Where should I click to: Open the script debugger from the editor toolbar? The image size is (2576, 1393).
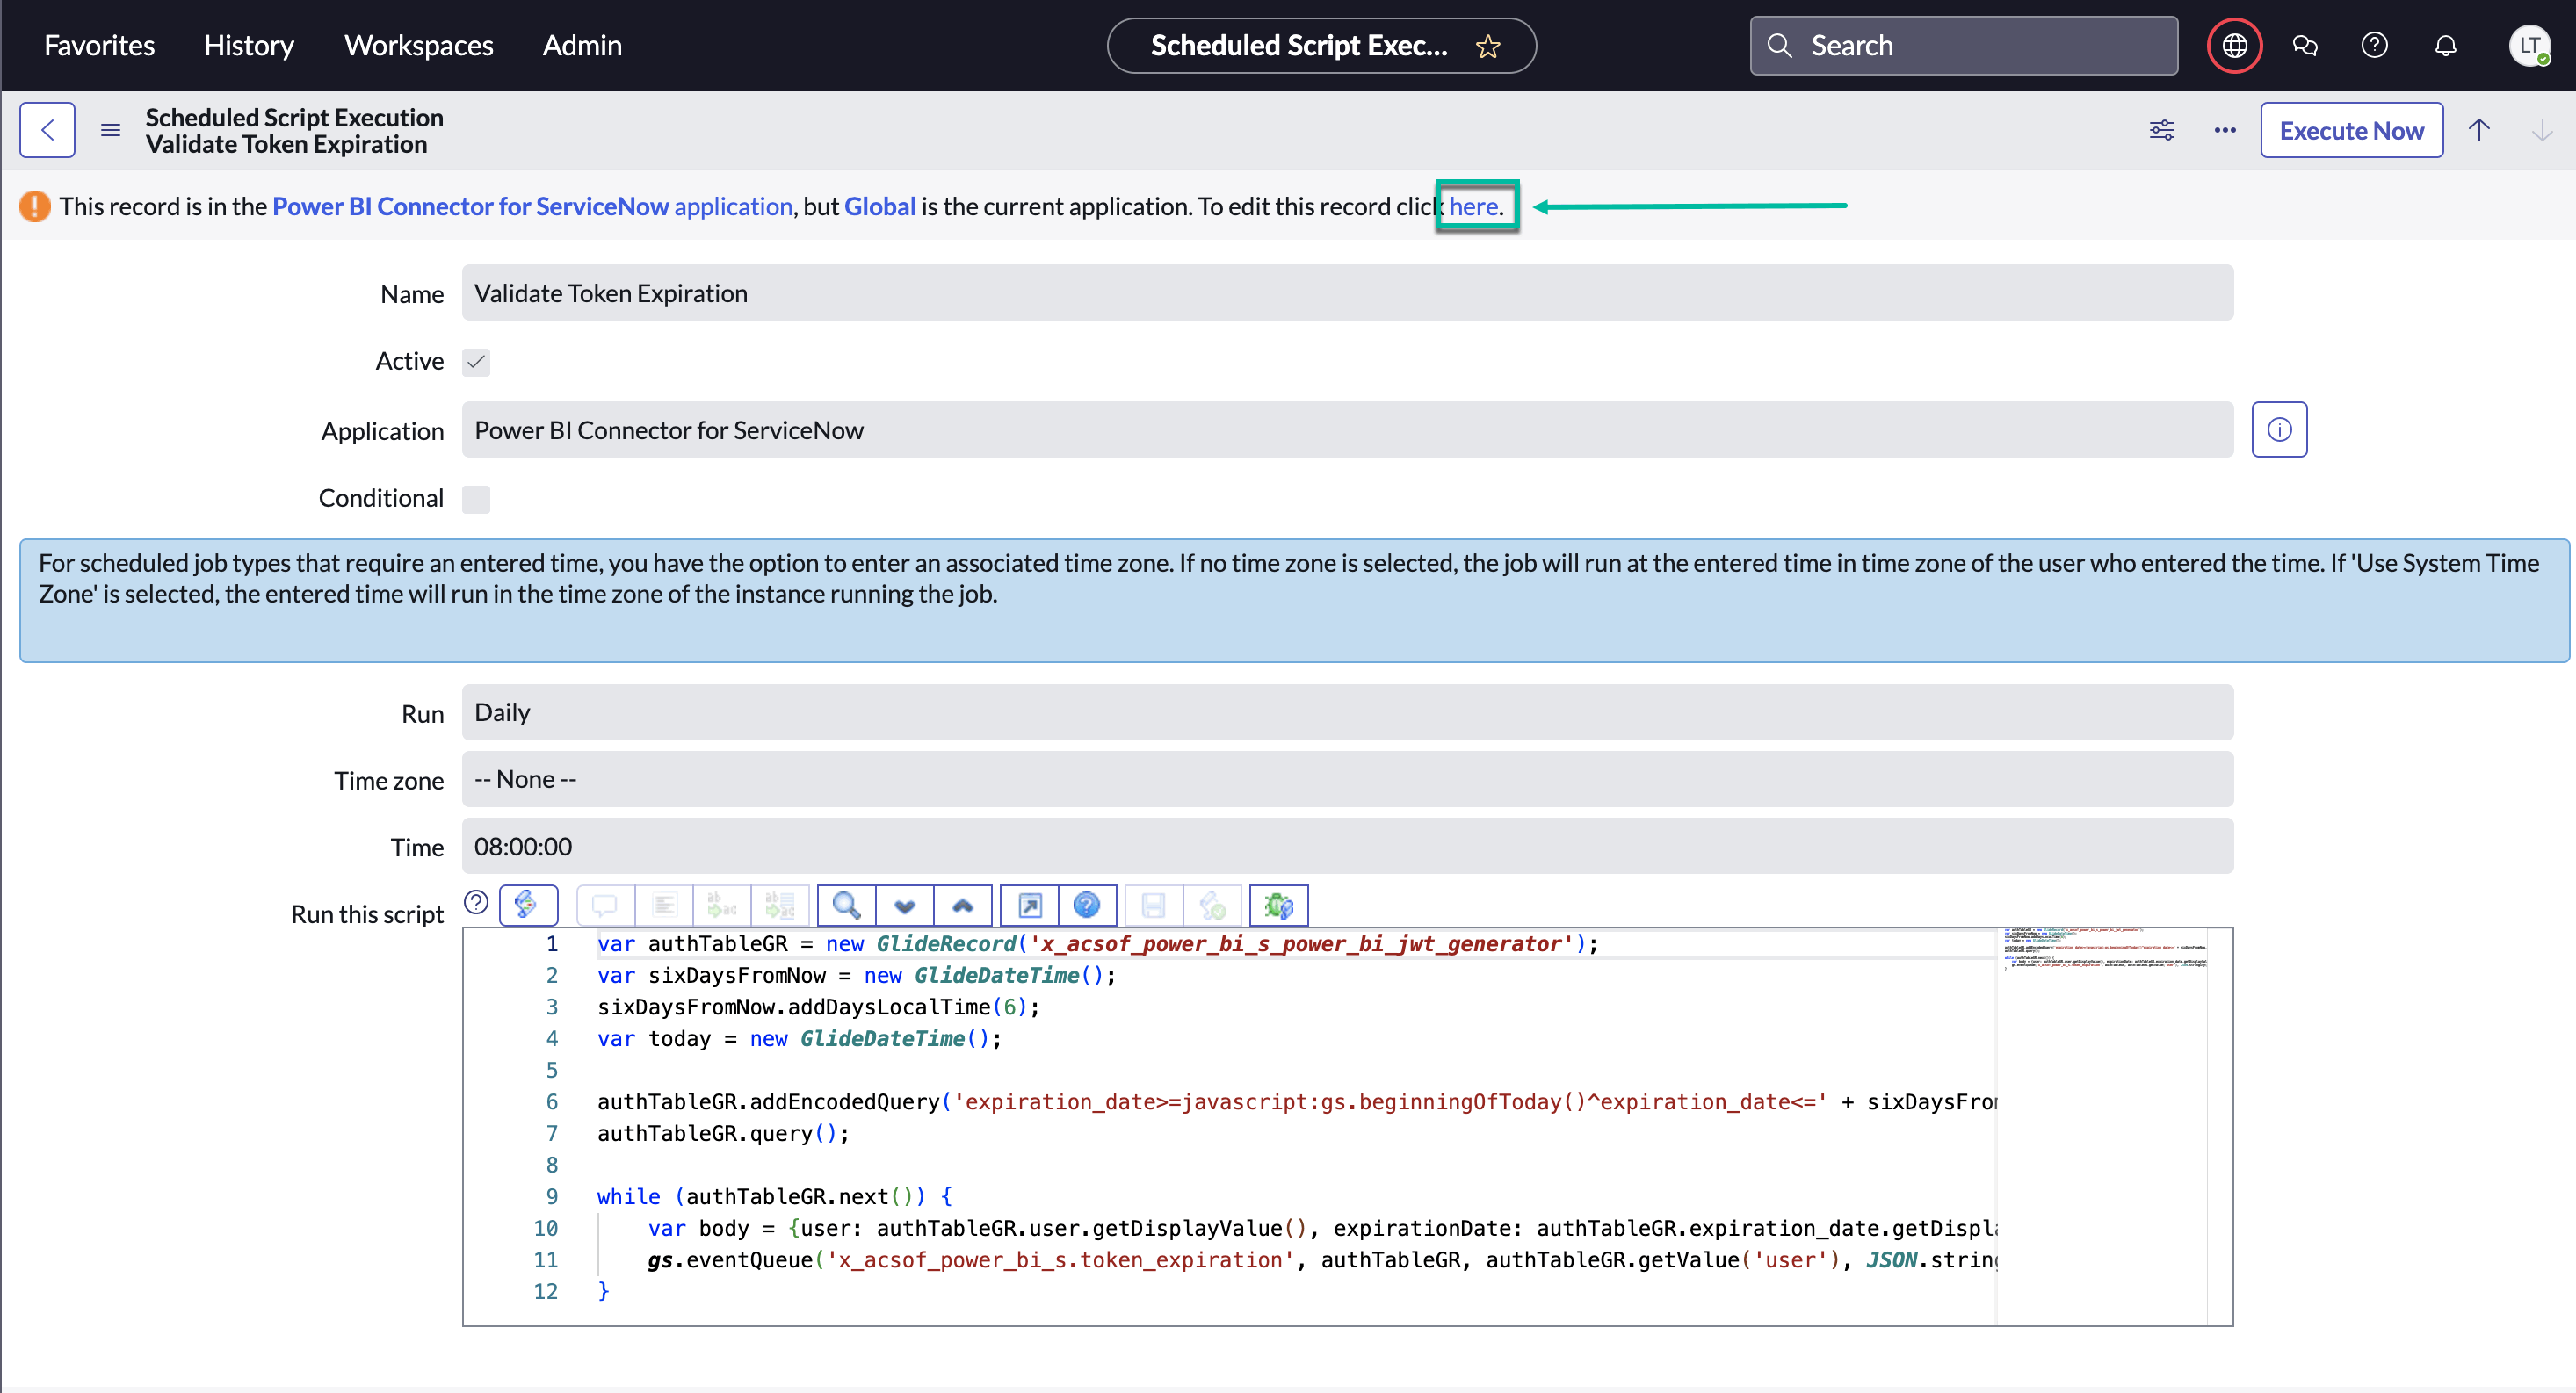click(x=1278, y=905)
